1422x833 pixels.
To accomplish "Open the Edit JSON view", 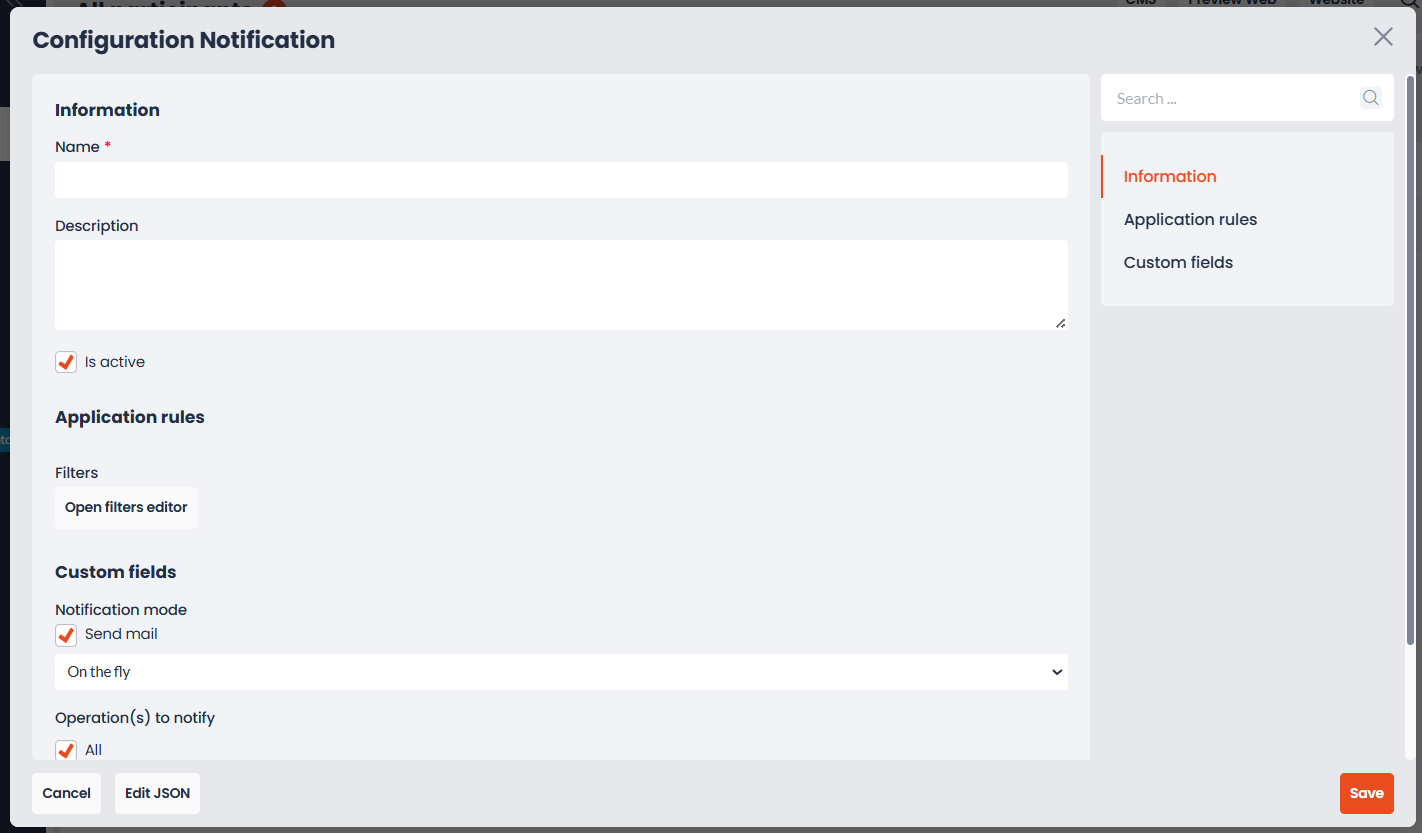I will coord(157,793).
